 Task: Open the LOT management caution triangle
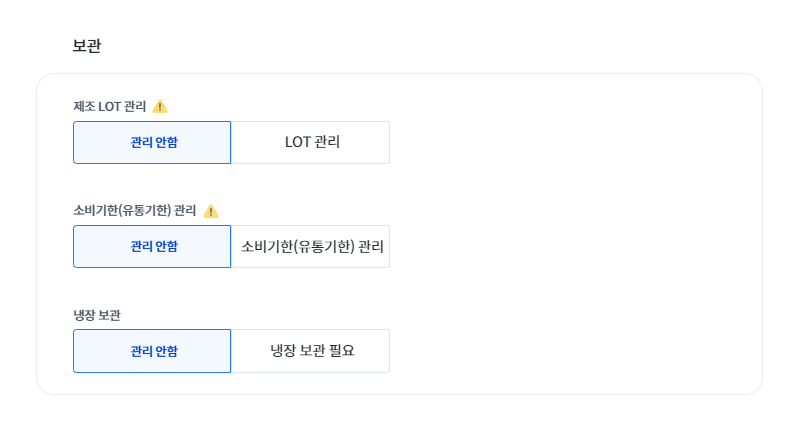(x=160, y=107)
